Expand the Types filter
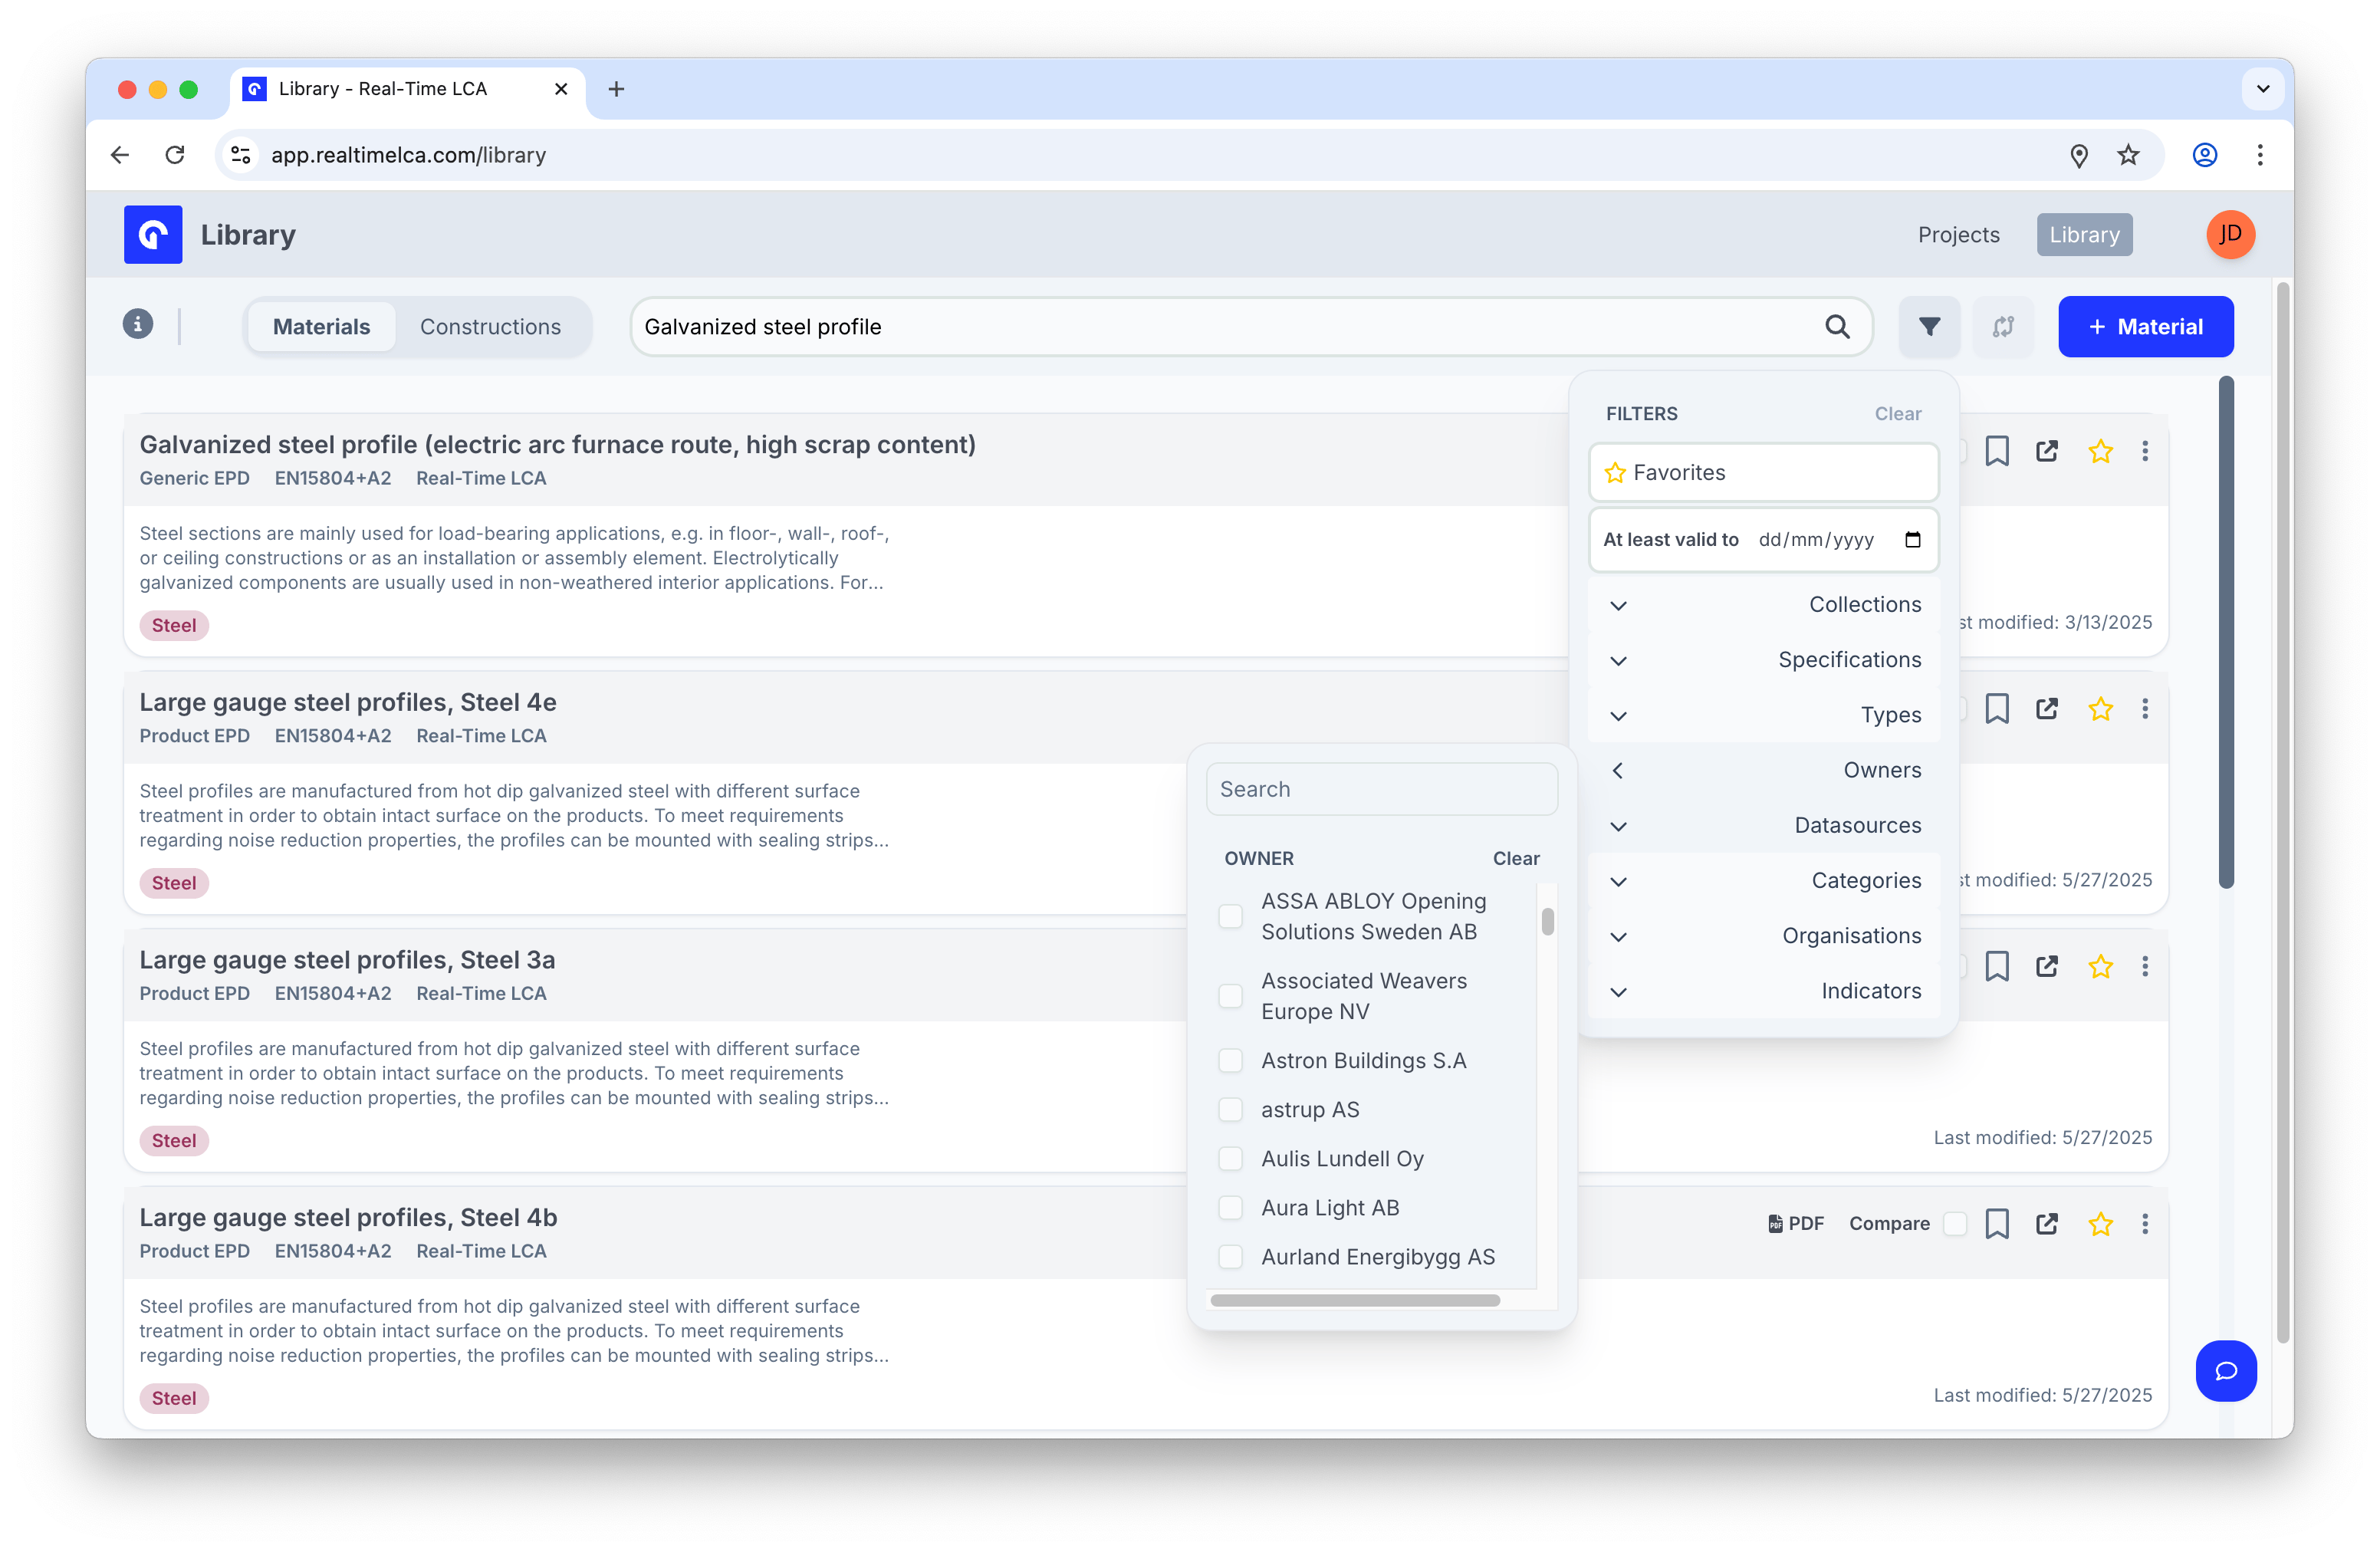 [1763, 715]
